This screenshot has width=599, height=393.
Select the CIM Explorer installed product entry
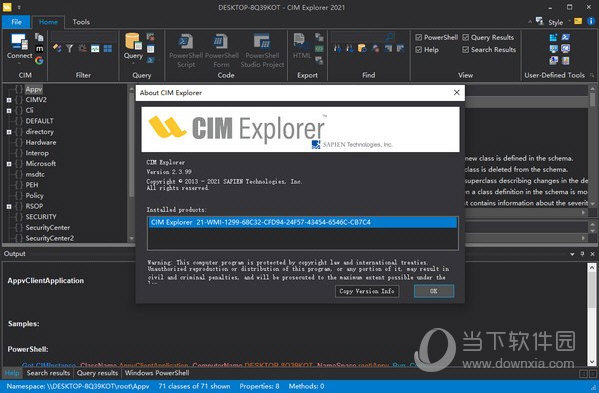(x=303, y=222)
